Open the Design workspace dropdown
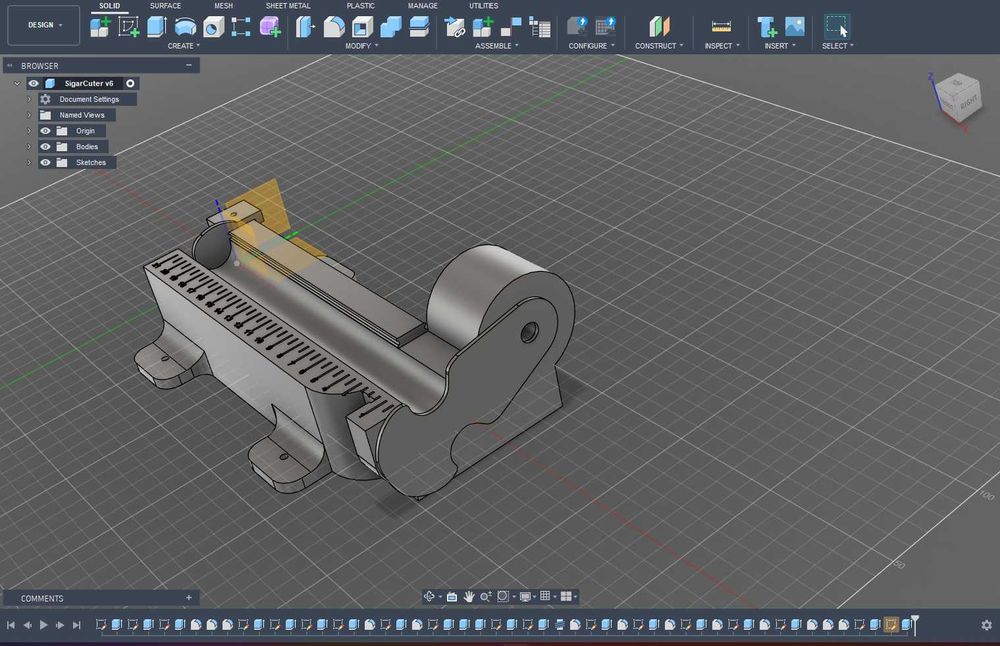This screenshot has height=646, width=1000. 44,25
